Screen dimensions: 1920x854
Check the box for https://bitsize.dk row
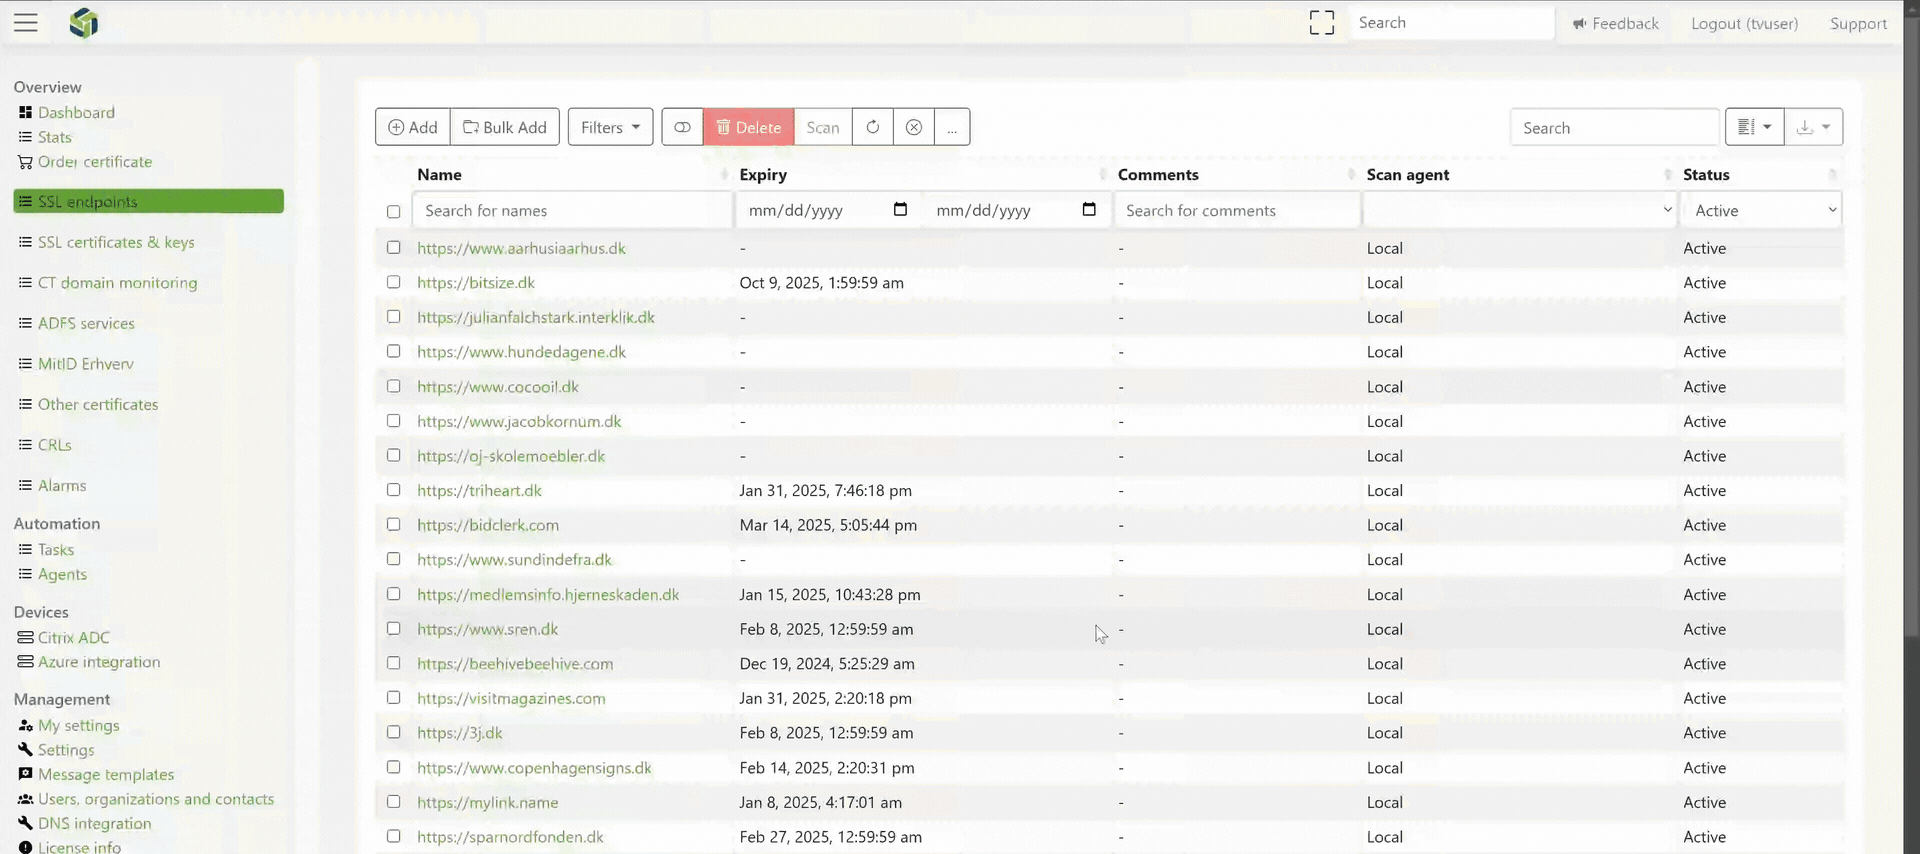pos(394,282)
